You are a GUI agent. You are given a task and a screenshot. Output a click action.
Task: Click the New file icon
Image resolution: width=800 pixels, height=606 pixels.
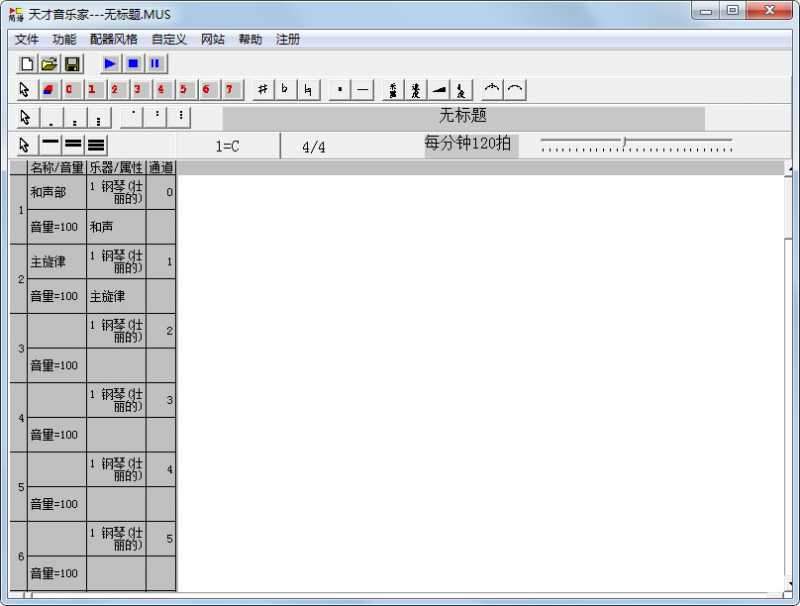click(x=27, y=64)
